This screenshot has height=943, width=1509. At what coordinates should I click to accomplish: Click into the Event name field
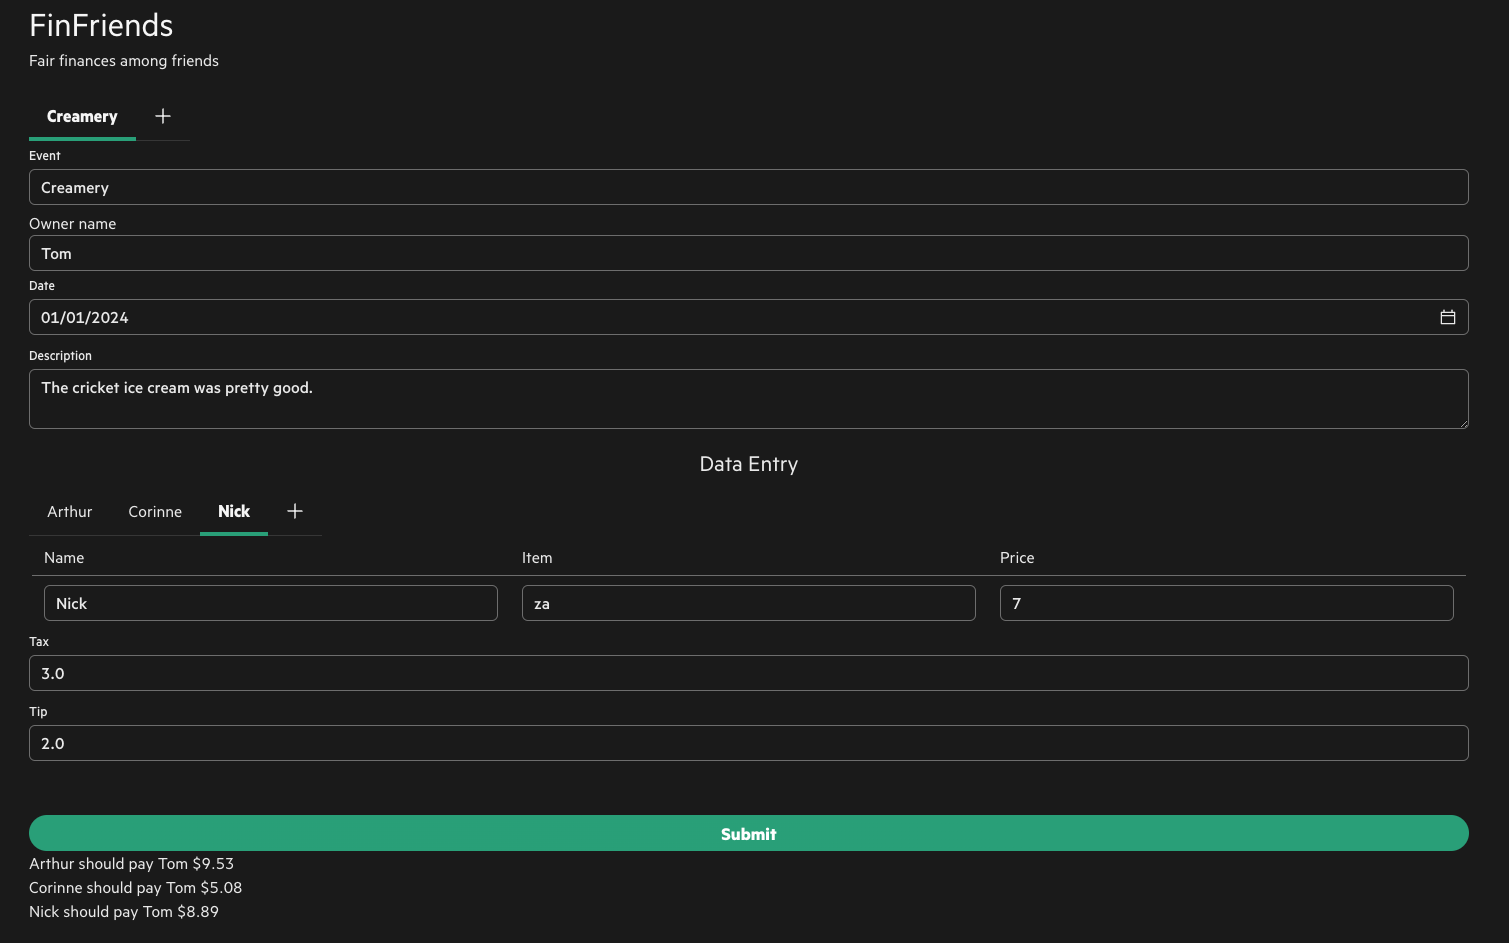coord(748,187)
